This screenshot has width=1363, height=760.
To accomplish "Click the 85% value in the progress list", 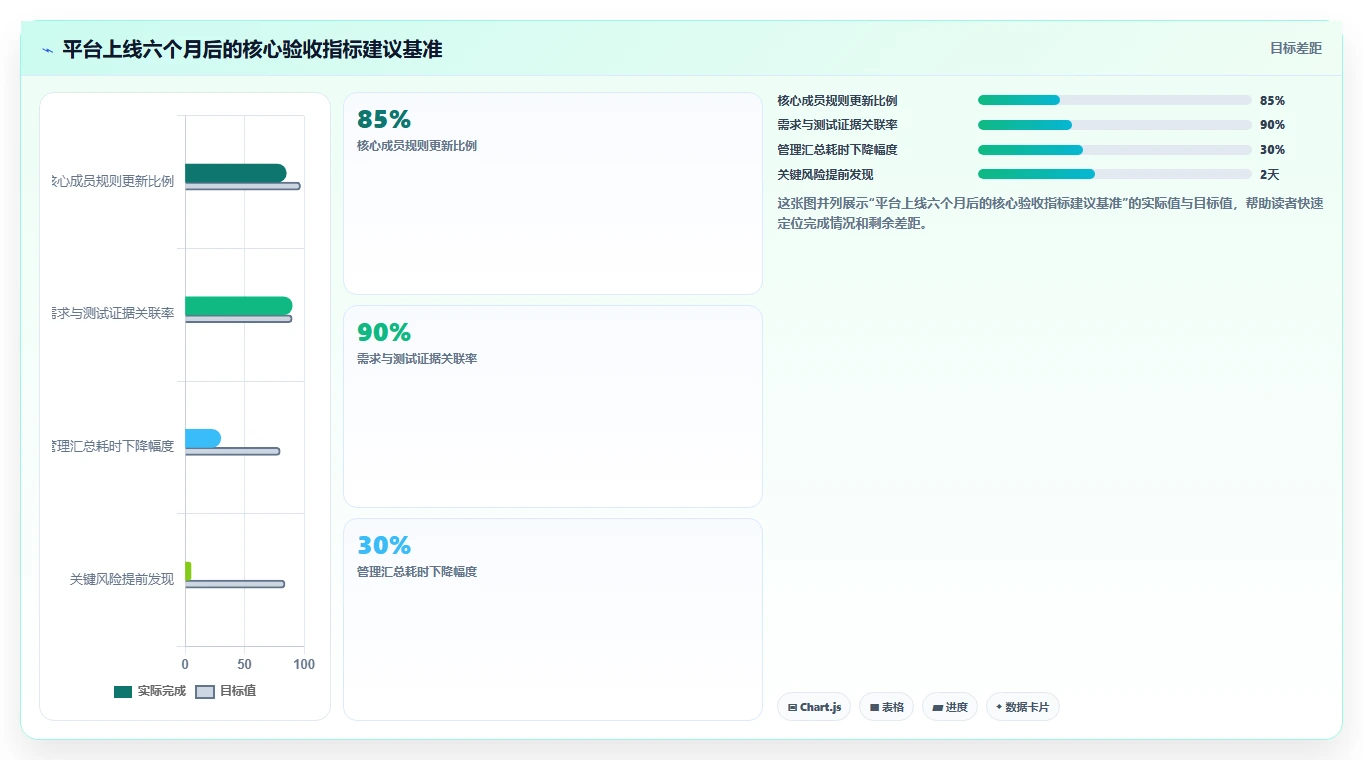I will 1272,100.
